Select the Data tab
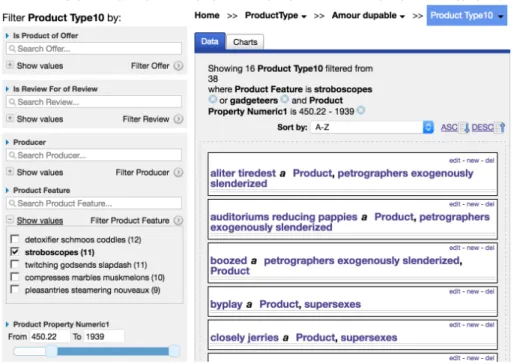This screenshot has height=364, width=514. point(210,42)
